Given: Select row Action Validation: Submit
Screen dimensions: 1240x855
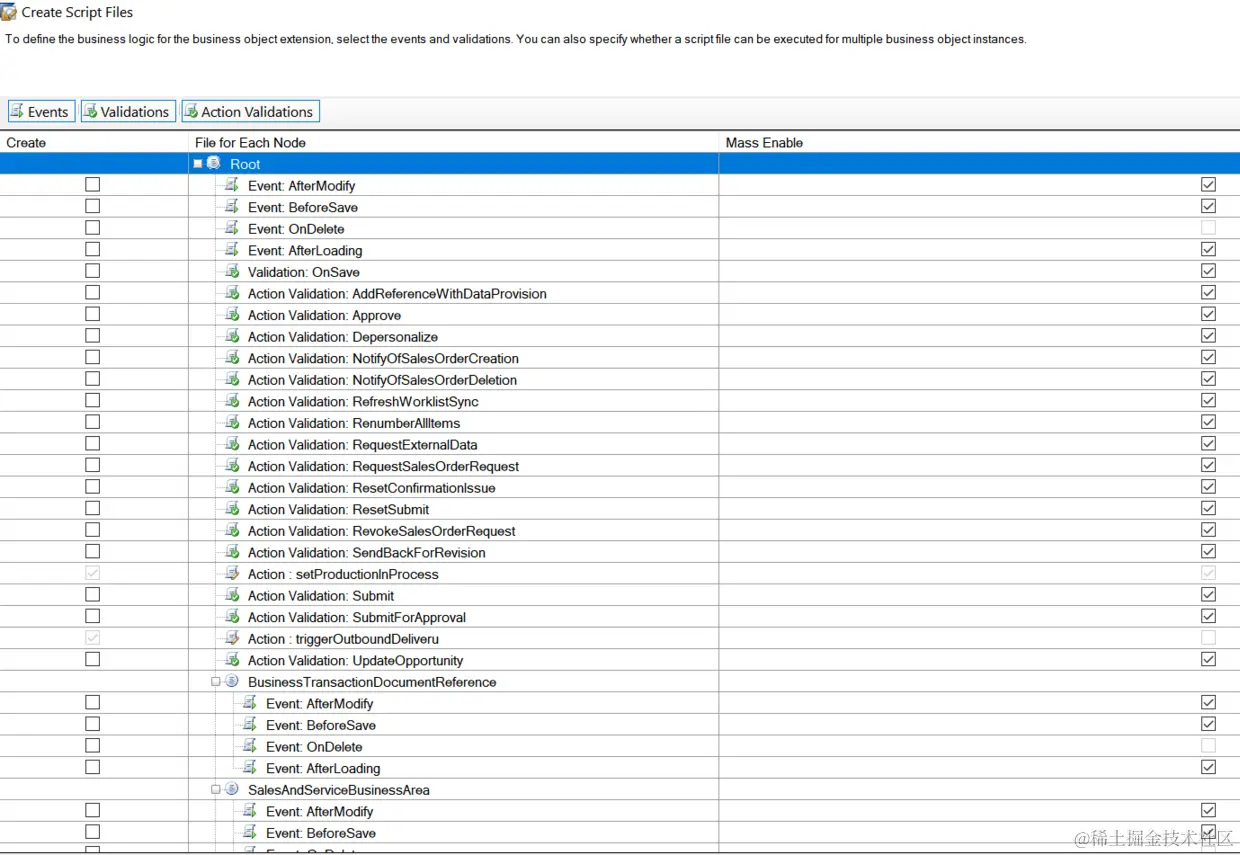Looking at the screenshot, I should pyautogui.click(x=321, y=596).
